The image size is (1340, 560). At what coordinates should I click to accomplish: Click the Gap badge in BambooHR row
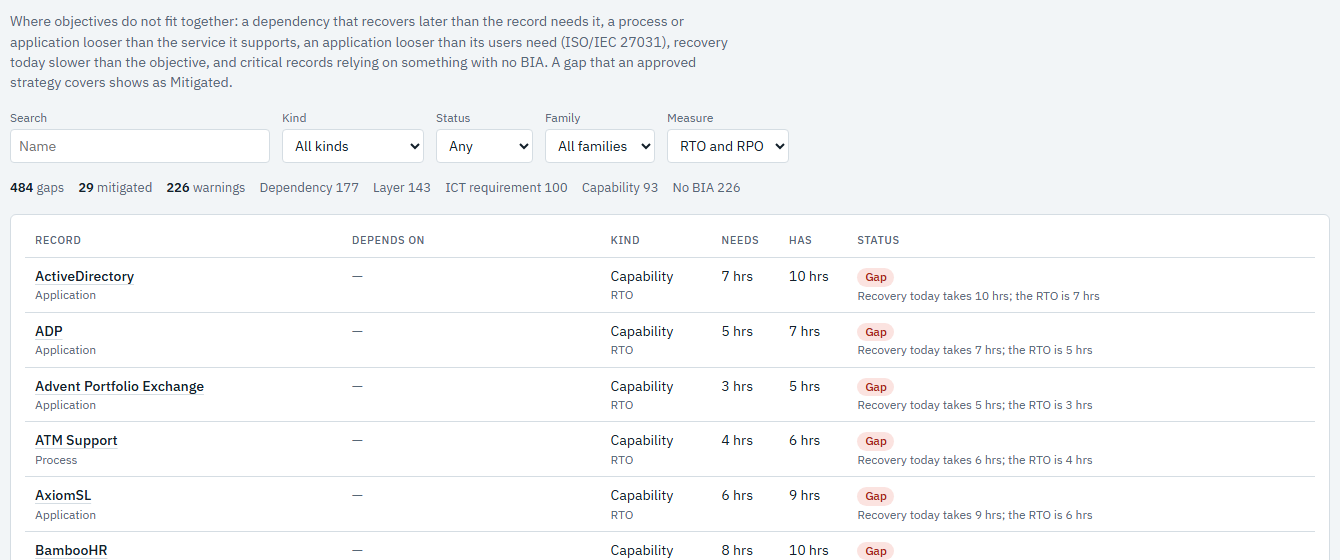[875, 551]
